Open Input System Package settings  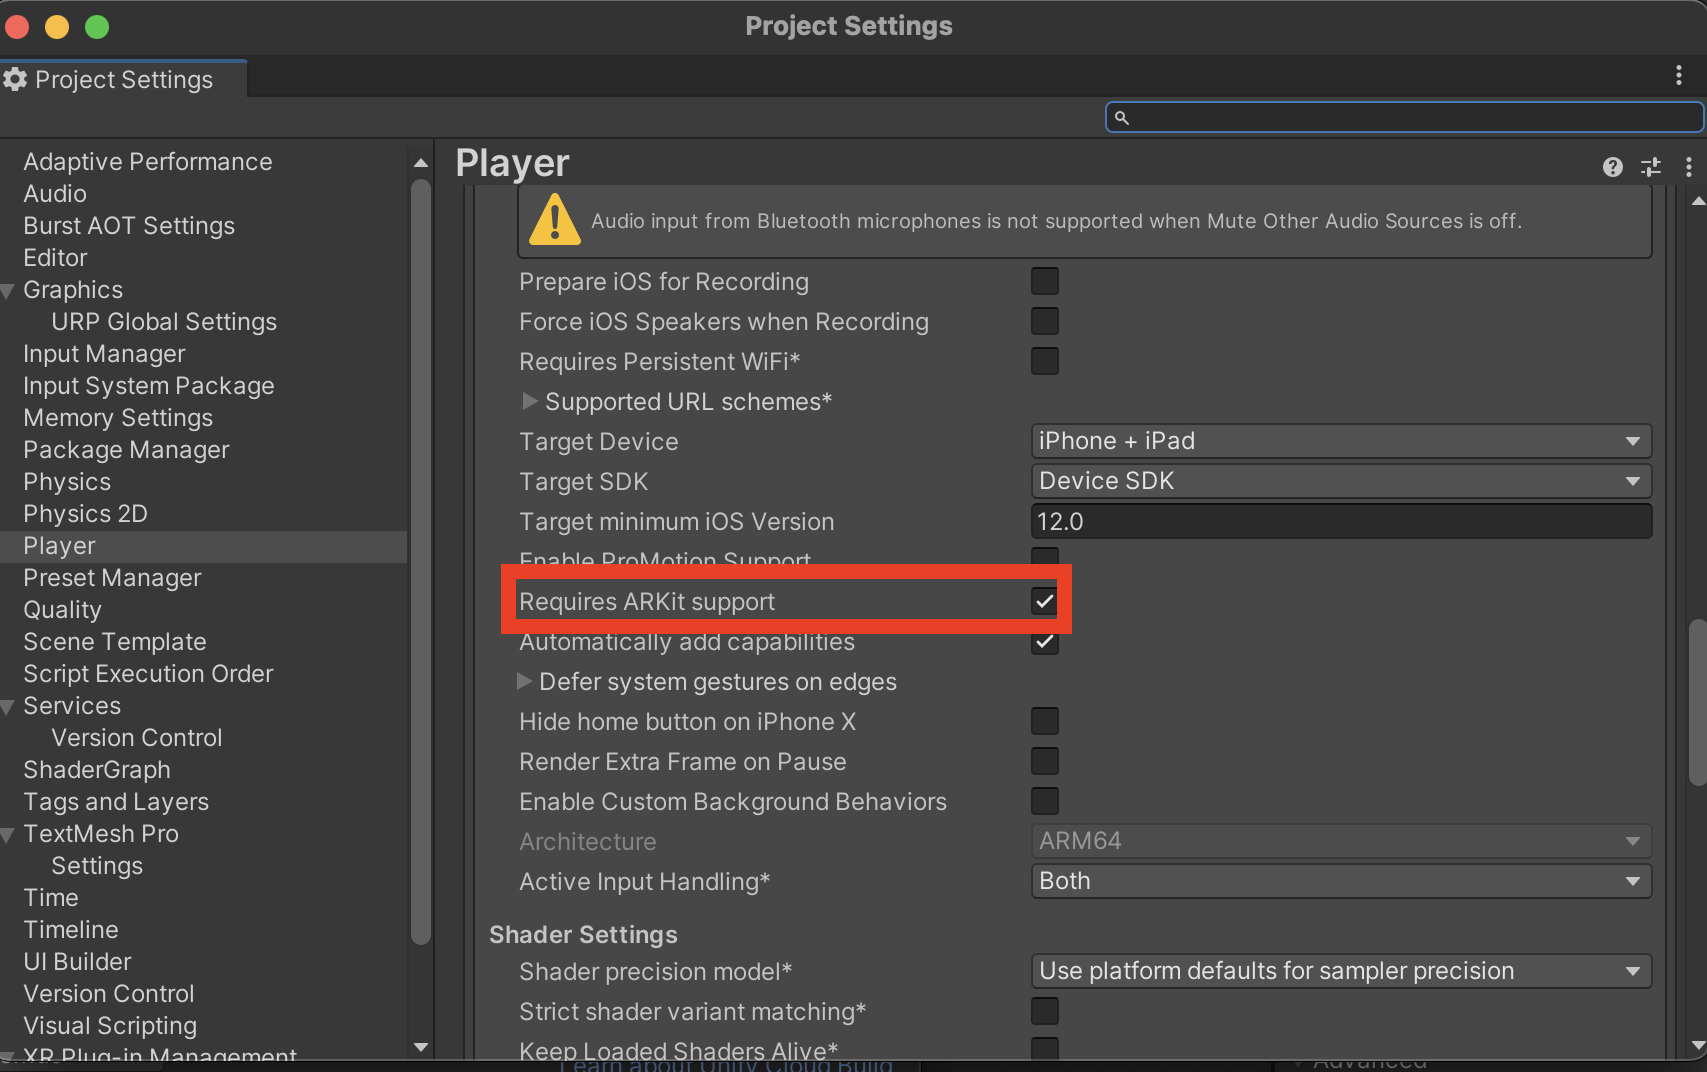149,385
